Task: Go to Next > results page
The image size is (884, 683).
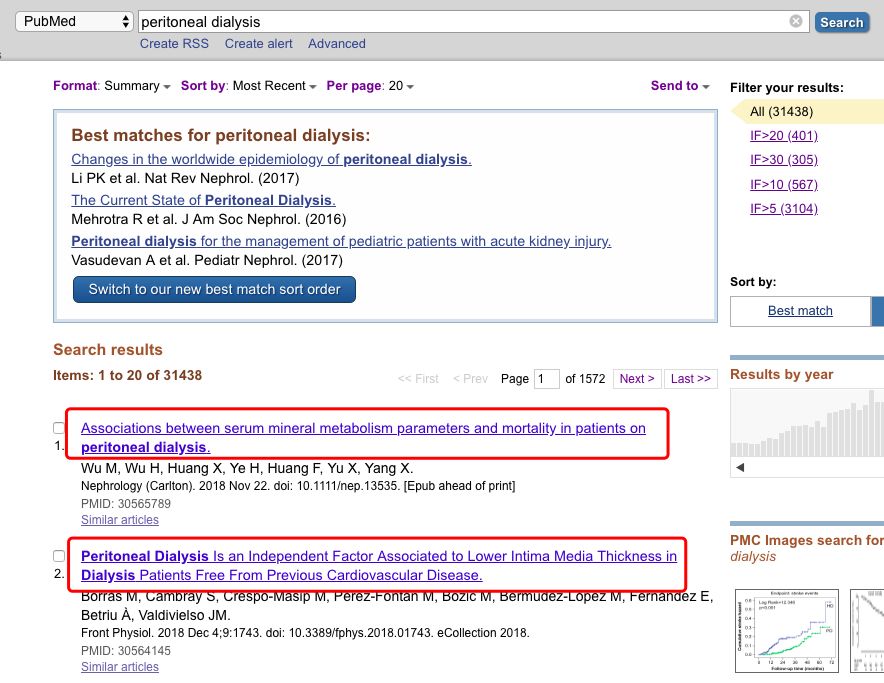Action: [x=637, y=378]
